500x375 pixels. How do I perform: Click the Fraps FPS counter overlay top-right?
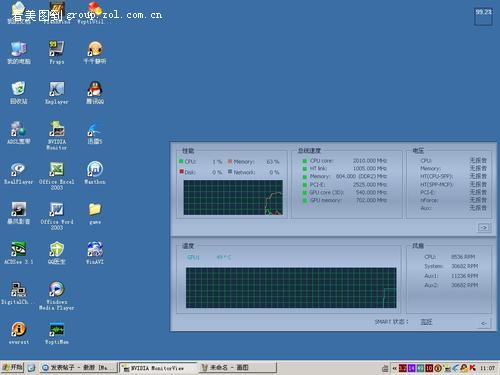point(483,17)
